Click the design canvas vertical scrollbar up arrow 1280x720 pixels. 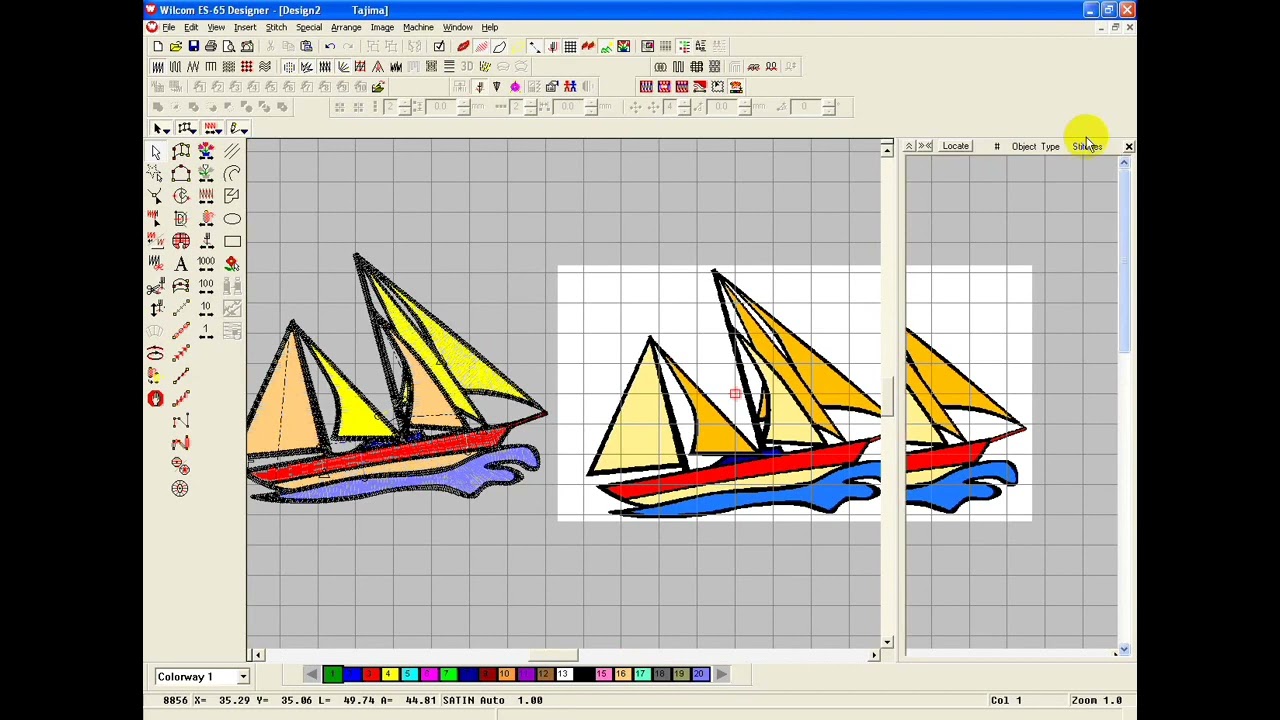(886, 150)
